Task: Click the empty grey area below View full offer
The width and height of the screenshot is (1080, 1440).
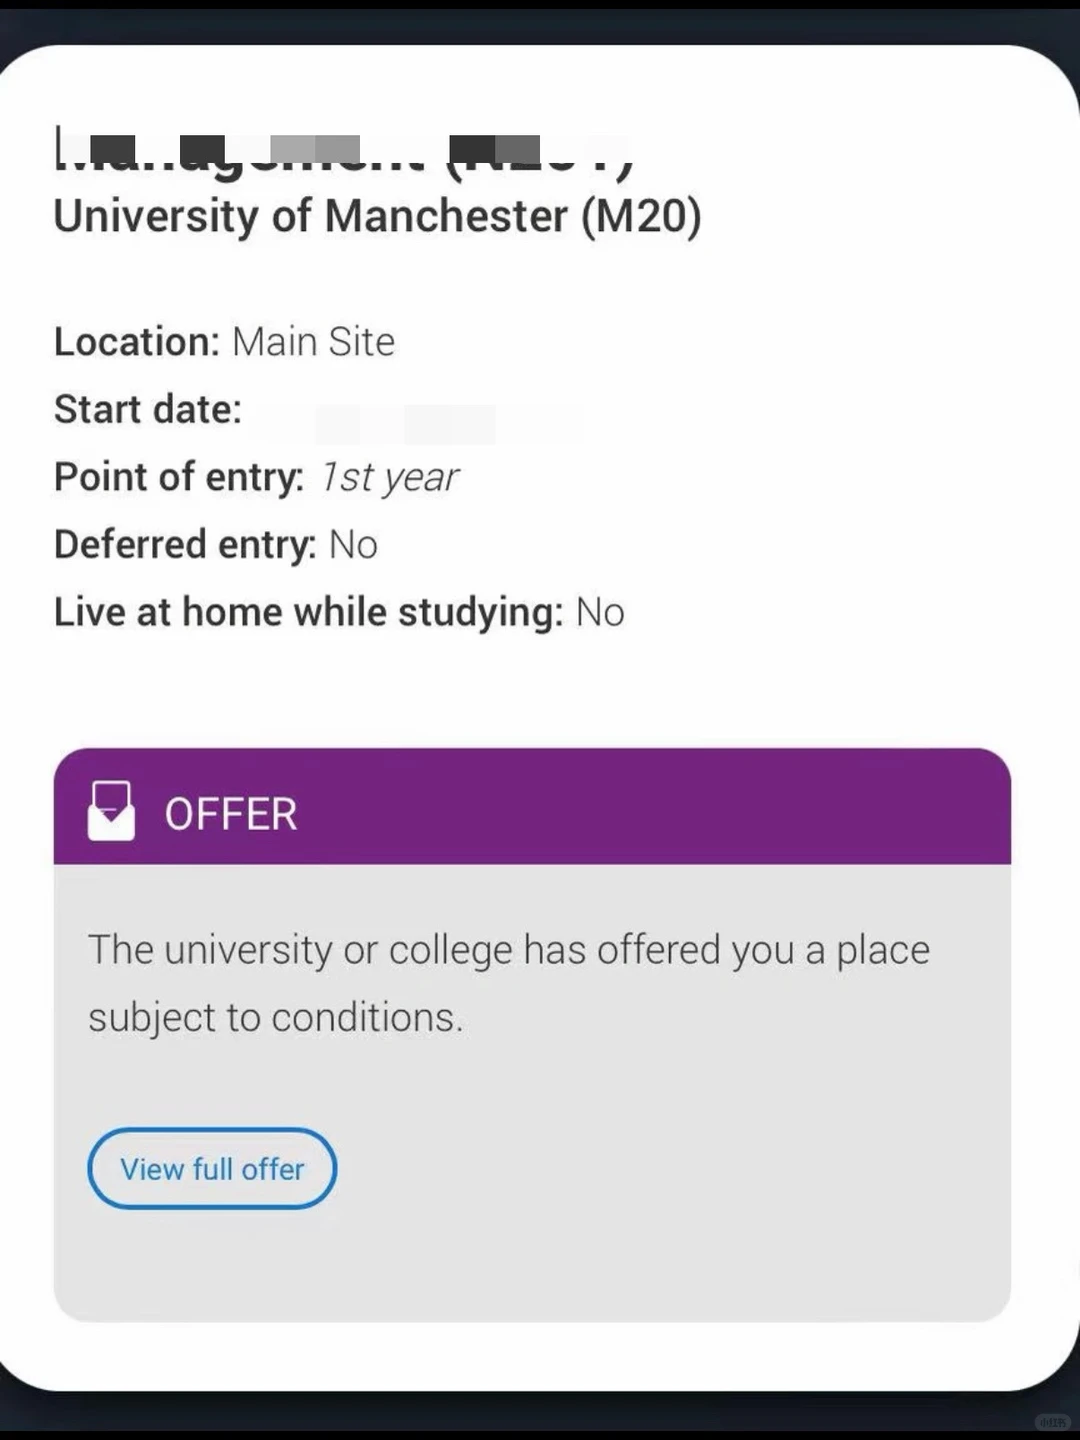Action: tap(532, 1265)
